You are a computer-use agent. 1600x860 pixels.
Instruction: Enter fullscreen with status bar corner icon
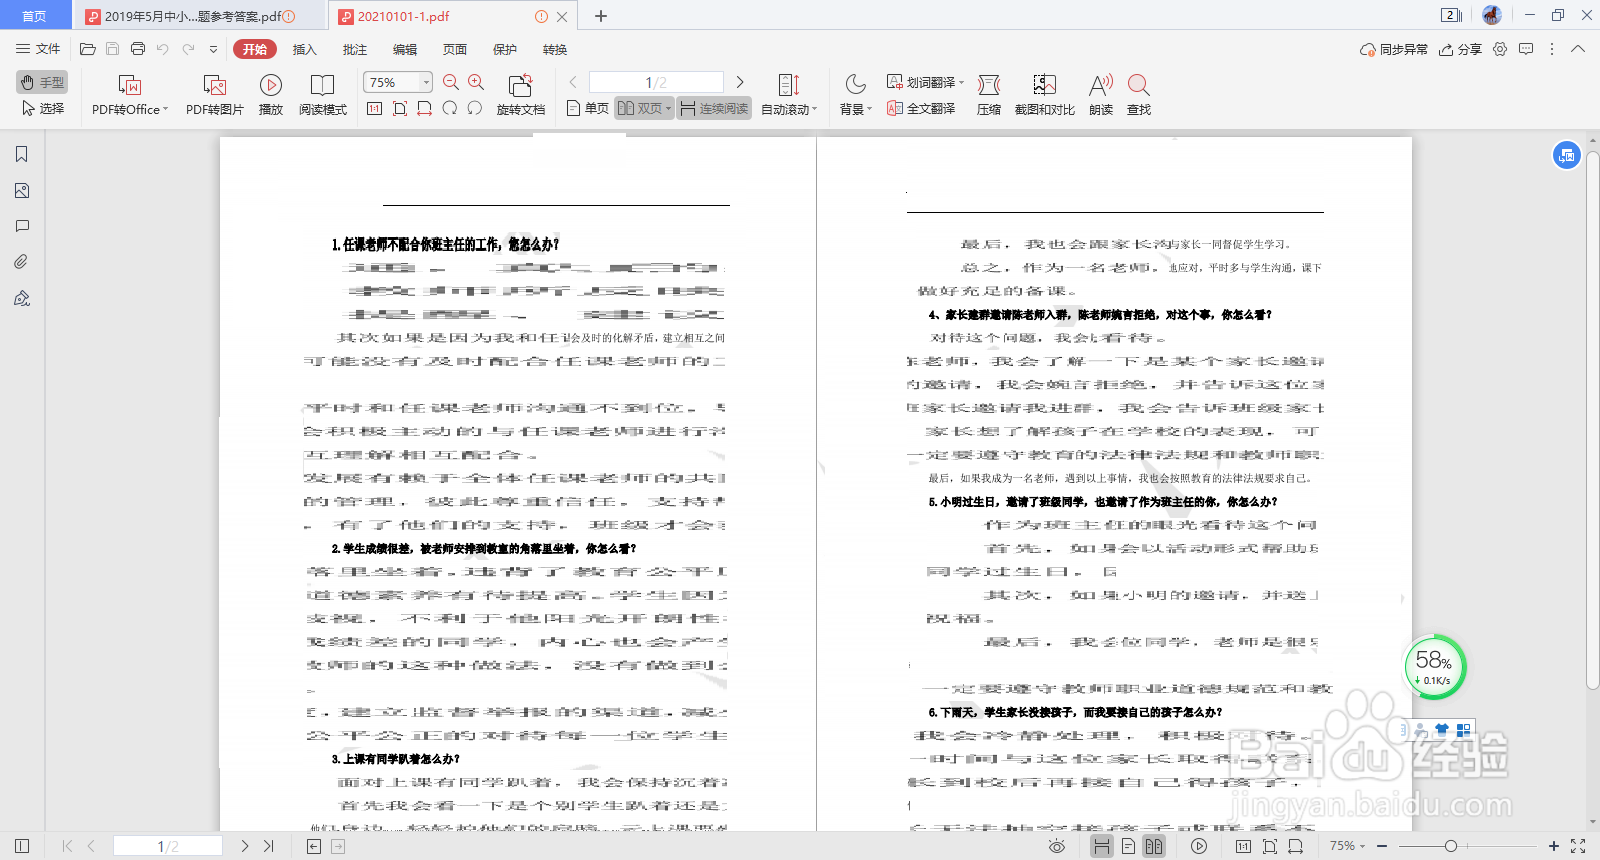point(1578,846)
